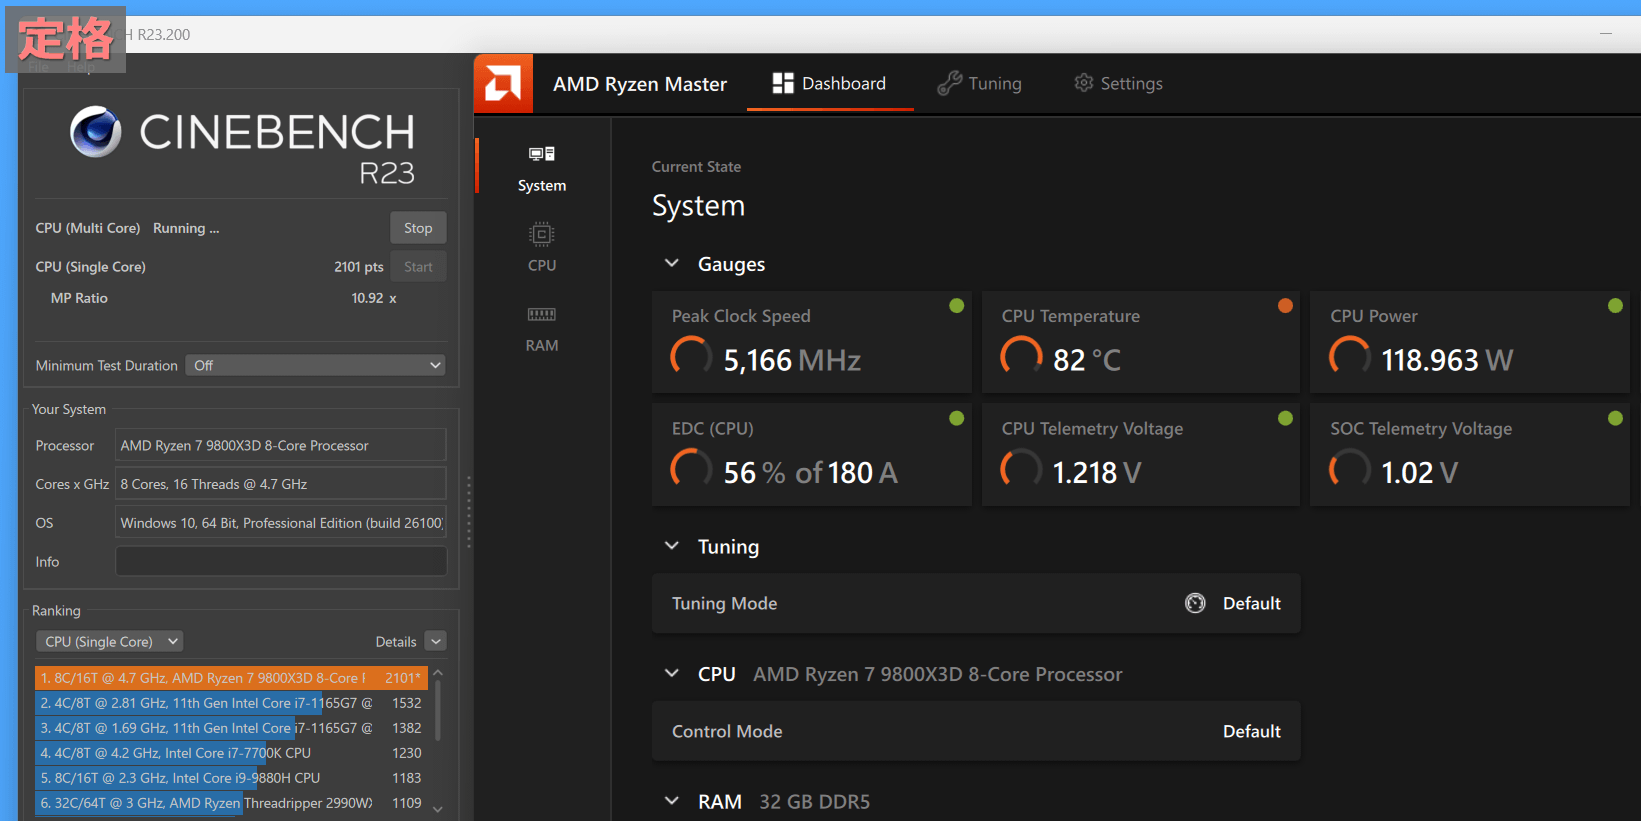Collapse the Gauges section

[x=672, y=264]
